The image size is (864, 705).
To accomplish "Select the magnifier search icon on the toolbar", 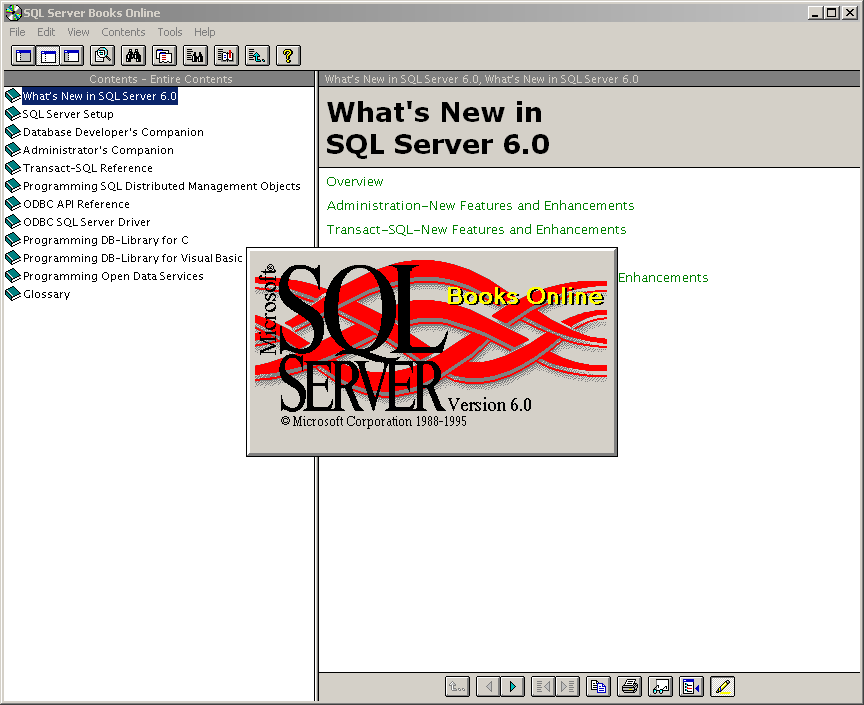I will 102,55.
